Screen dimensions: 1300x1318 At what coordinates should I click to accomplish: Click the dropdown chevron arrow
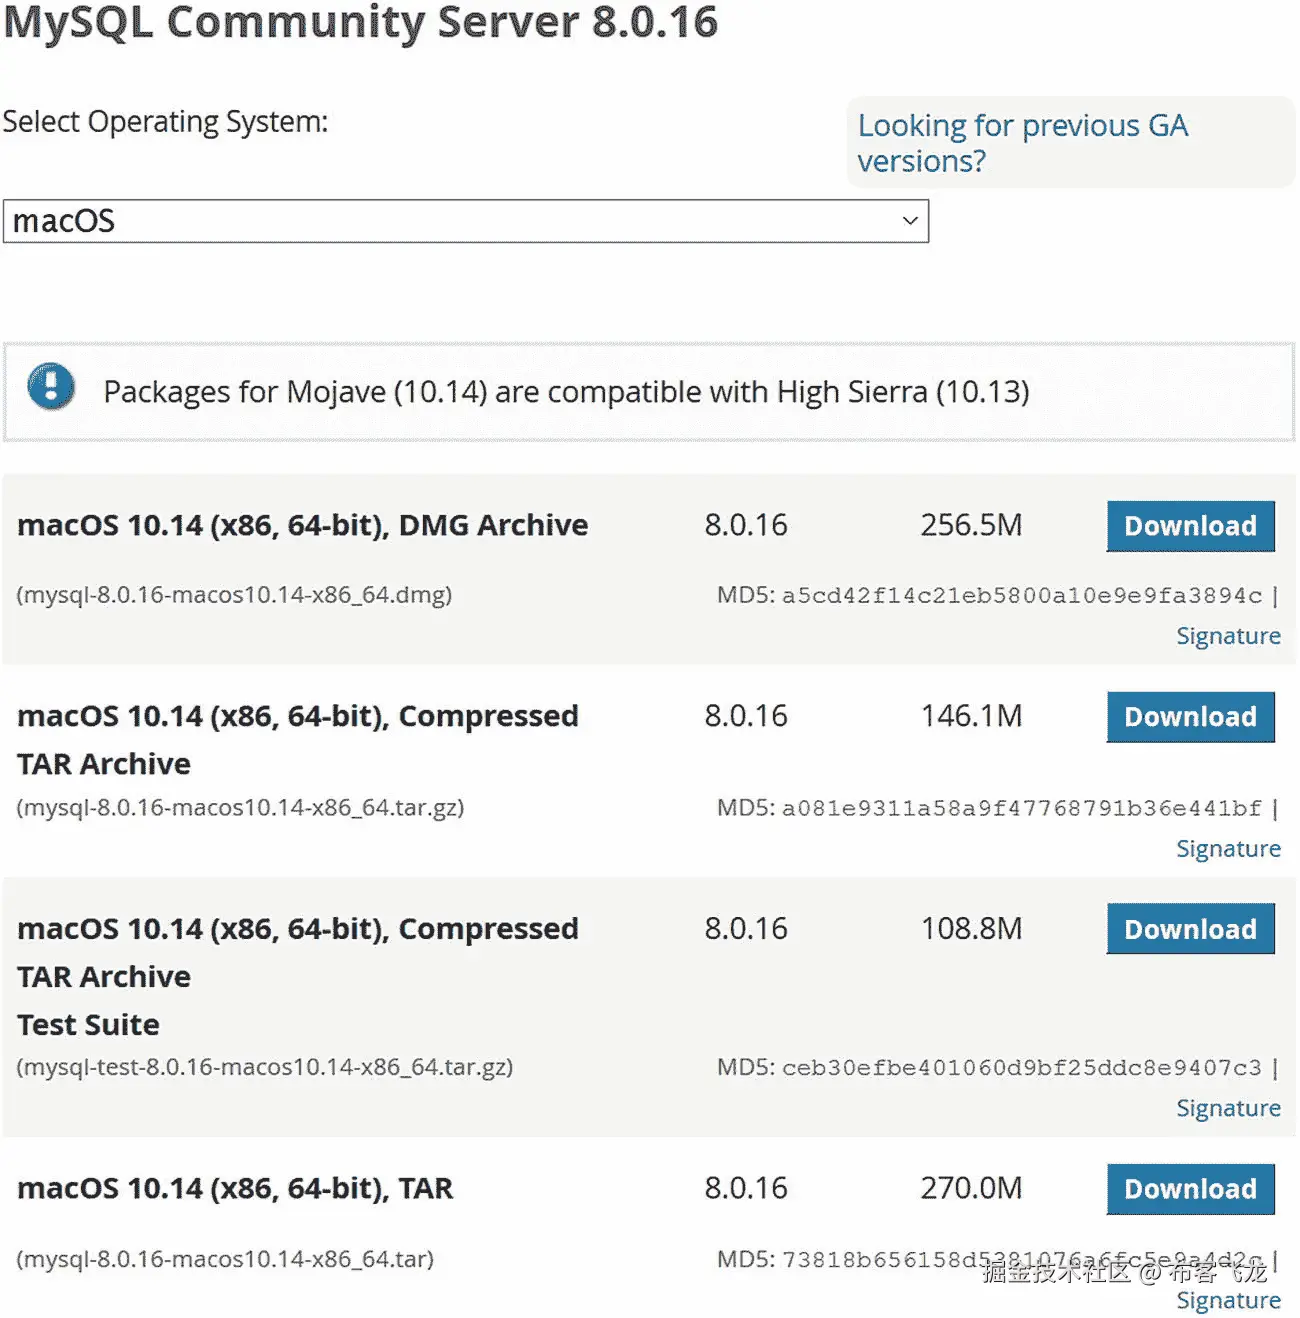(x=910, y=221)
